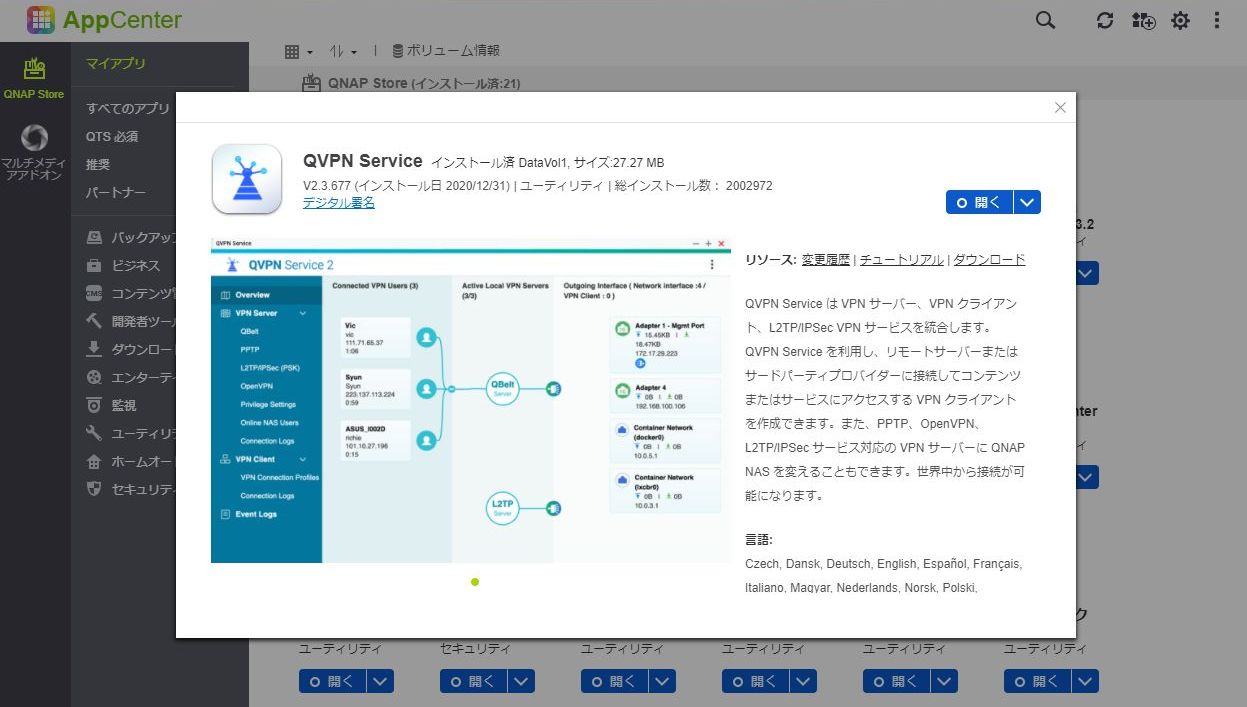Viewport: 1247px width, 707px height.
Task: Open the バックアップ category
Action: pyautogui.click(x=132, y=238)
